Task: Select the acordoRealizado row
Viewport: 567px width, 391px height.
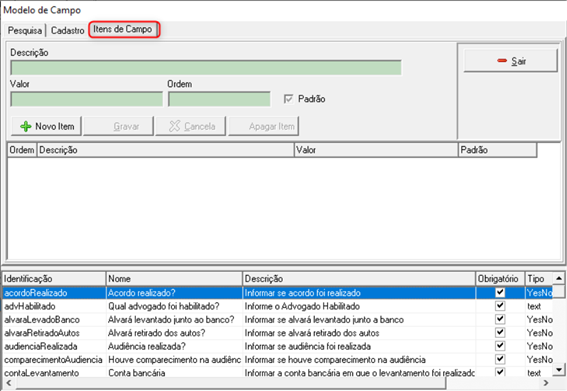Action: (278, 293)
